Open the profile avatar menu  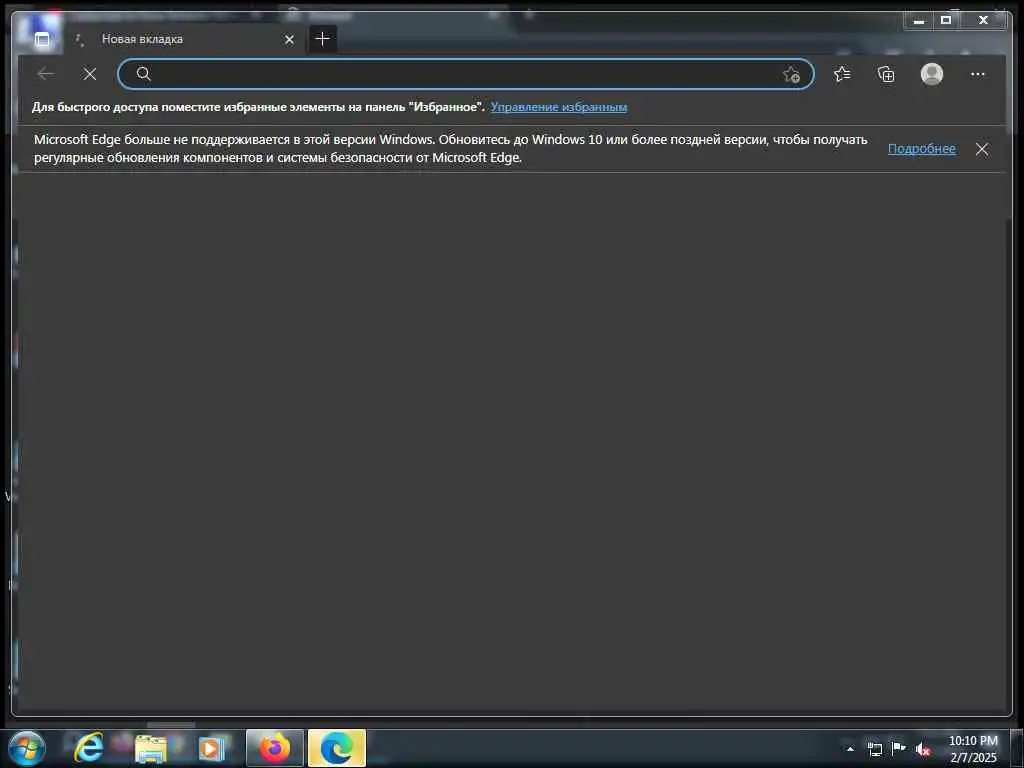click(932, 74)
